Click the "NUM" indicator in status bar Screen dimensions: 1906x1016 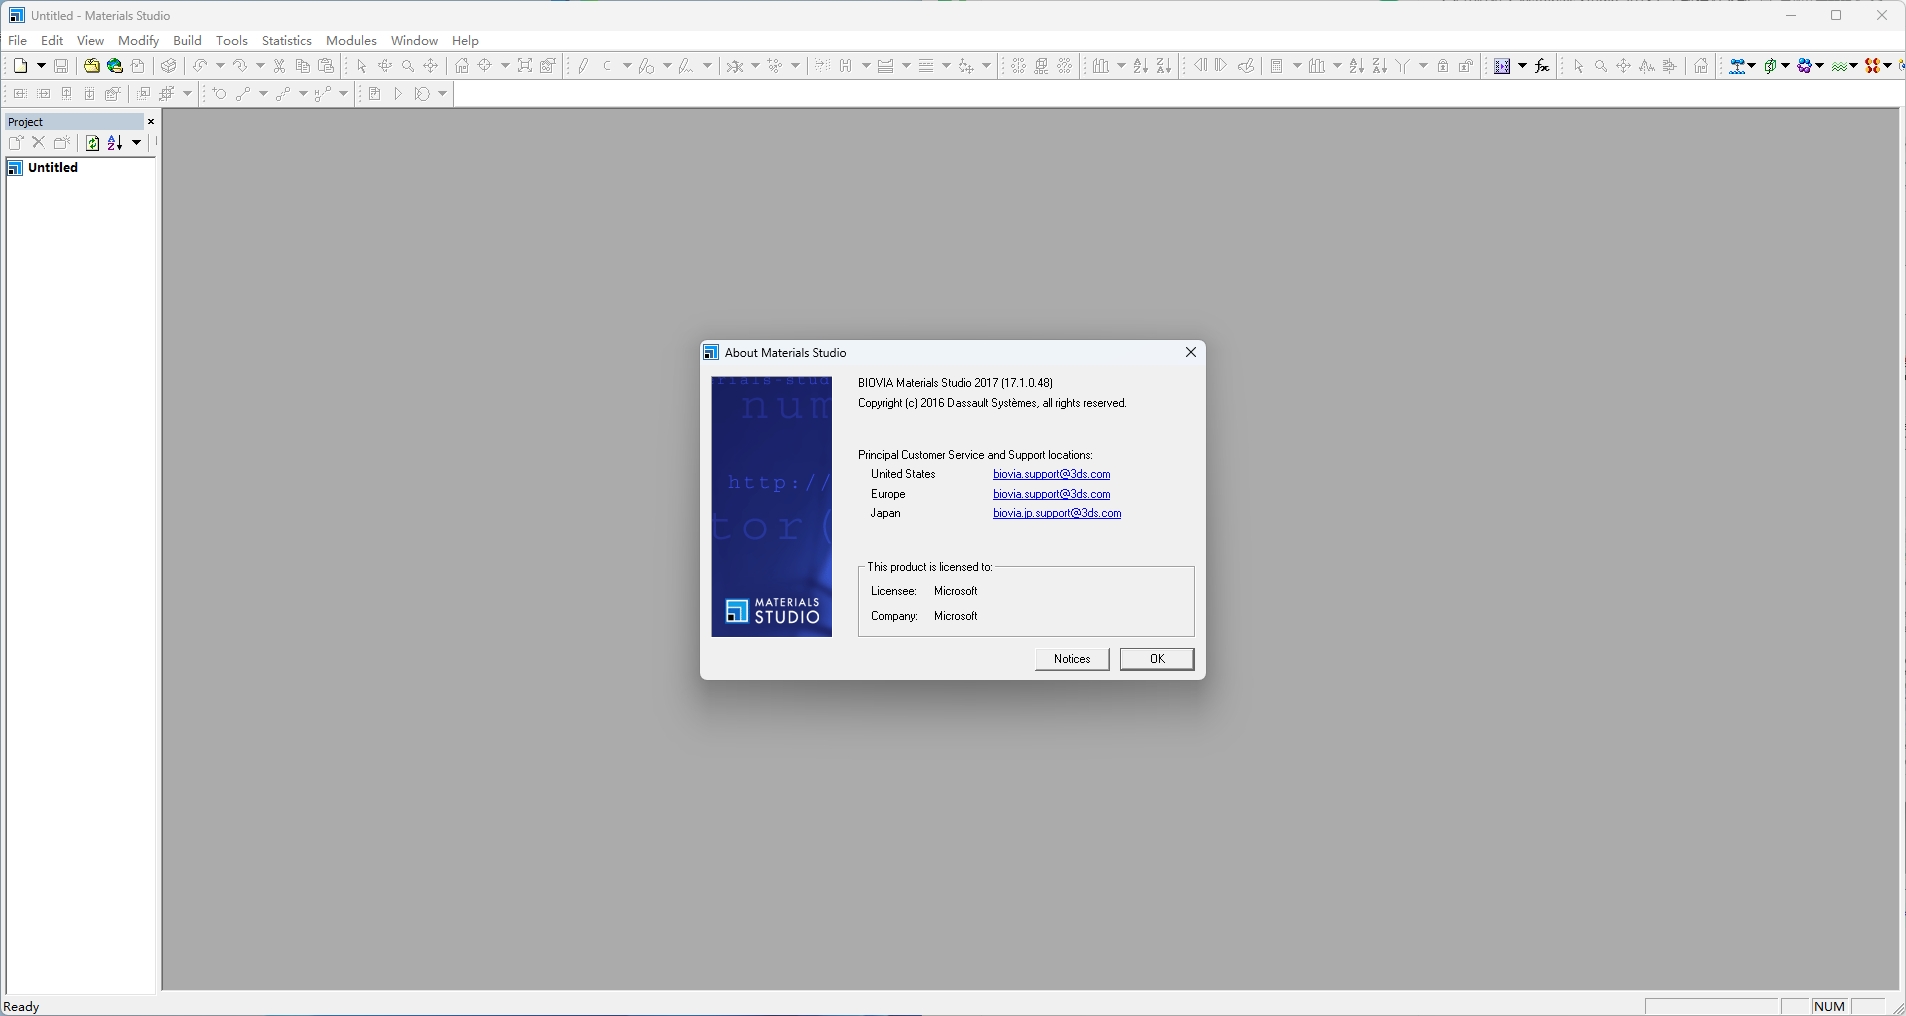[x=1829, y=1007]
